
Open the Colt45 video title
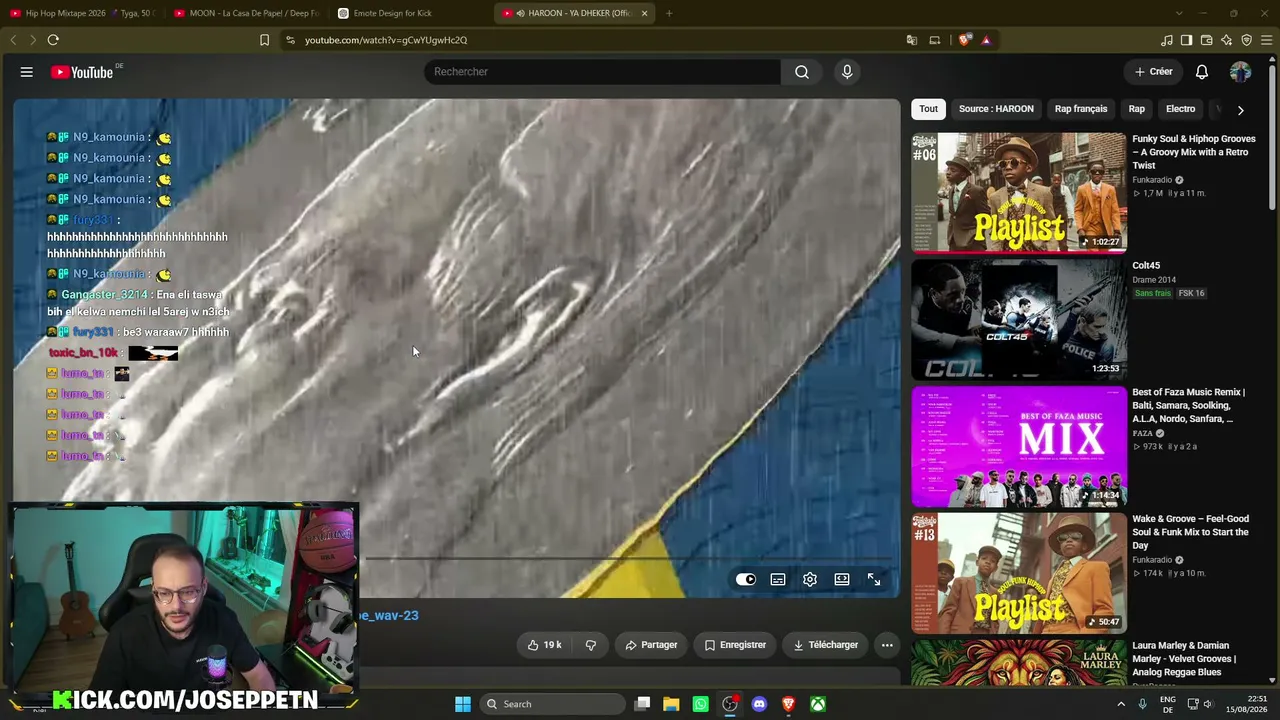1146,266
